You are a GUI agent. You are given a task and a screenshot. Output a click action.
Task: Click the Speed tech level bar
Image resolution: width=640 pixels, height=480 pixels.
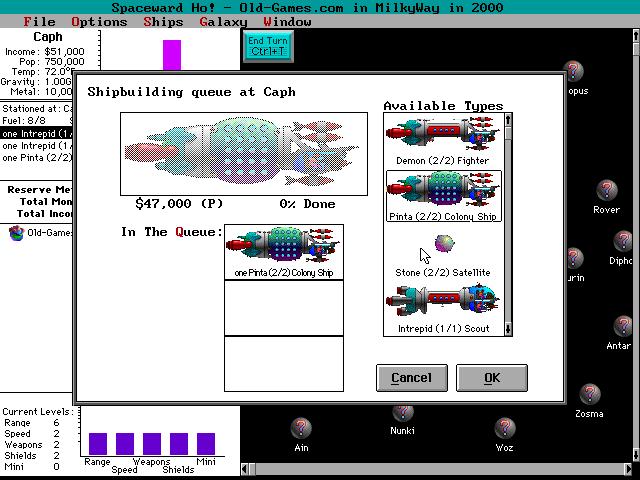(x=125, y=444)
